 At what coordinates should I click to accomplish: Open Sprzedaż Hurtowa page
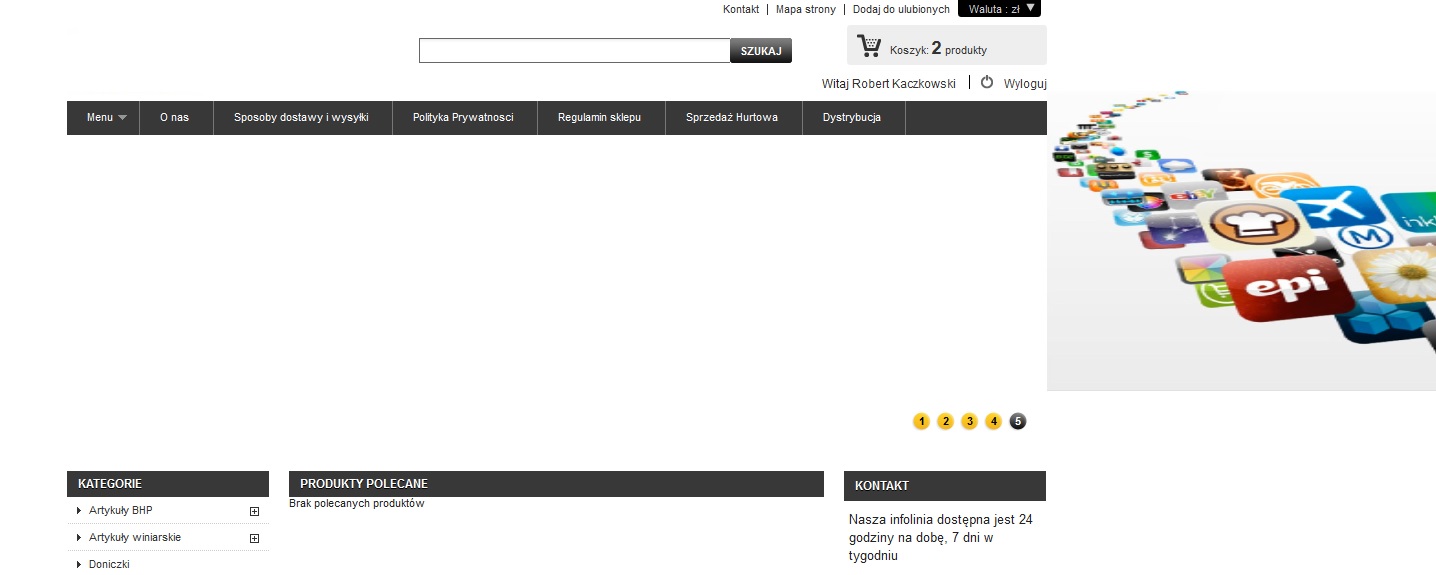pyautogui.click(x=732, y=117)
